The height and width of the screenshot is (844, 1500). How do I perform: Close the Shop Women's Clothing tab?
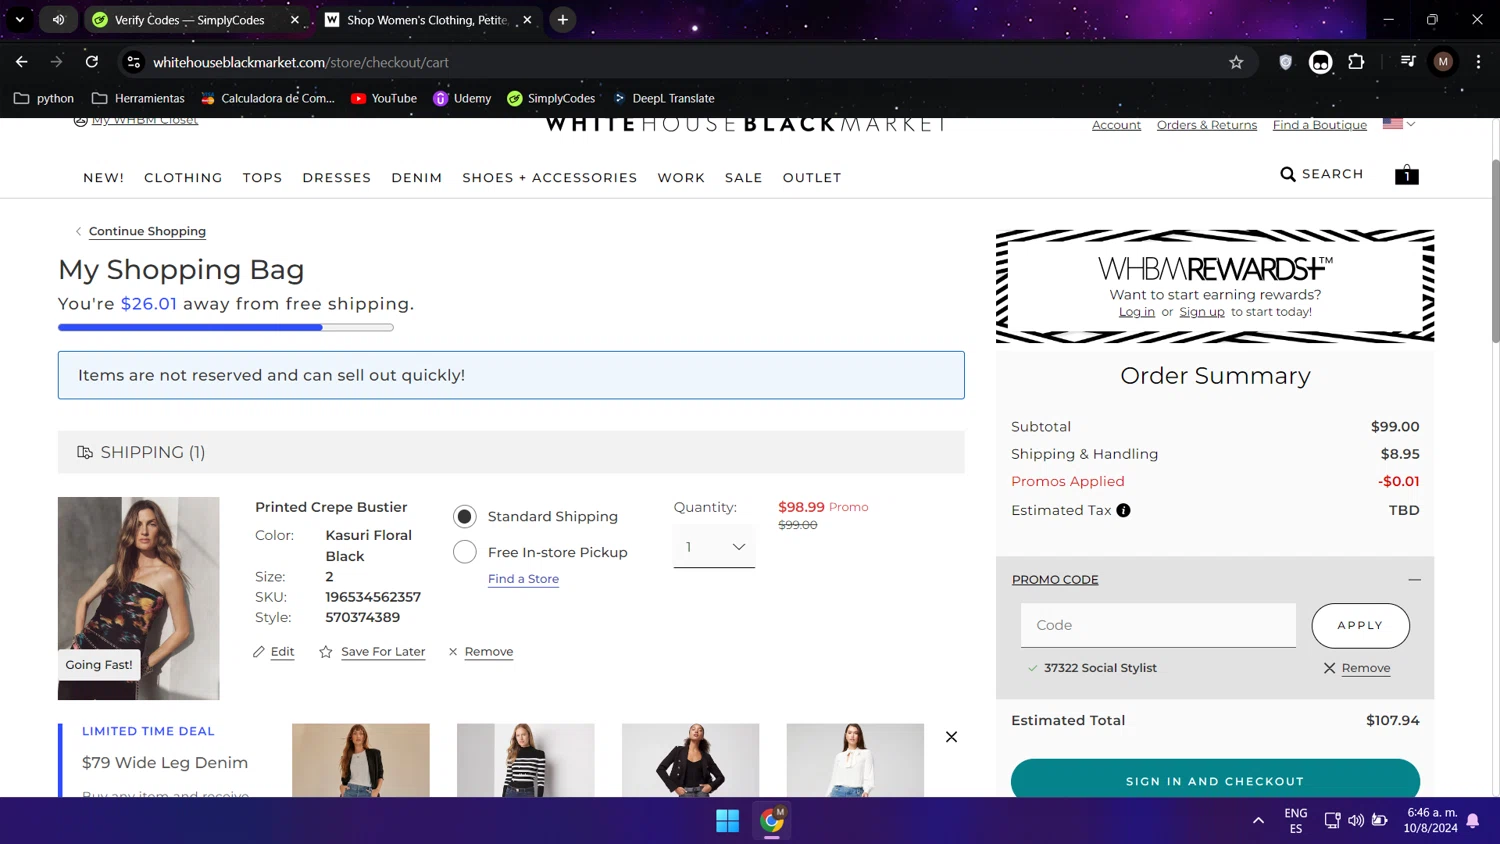pos(527,20)
